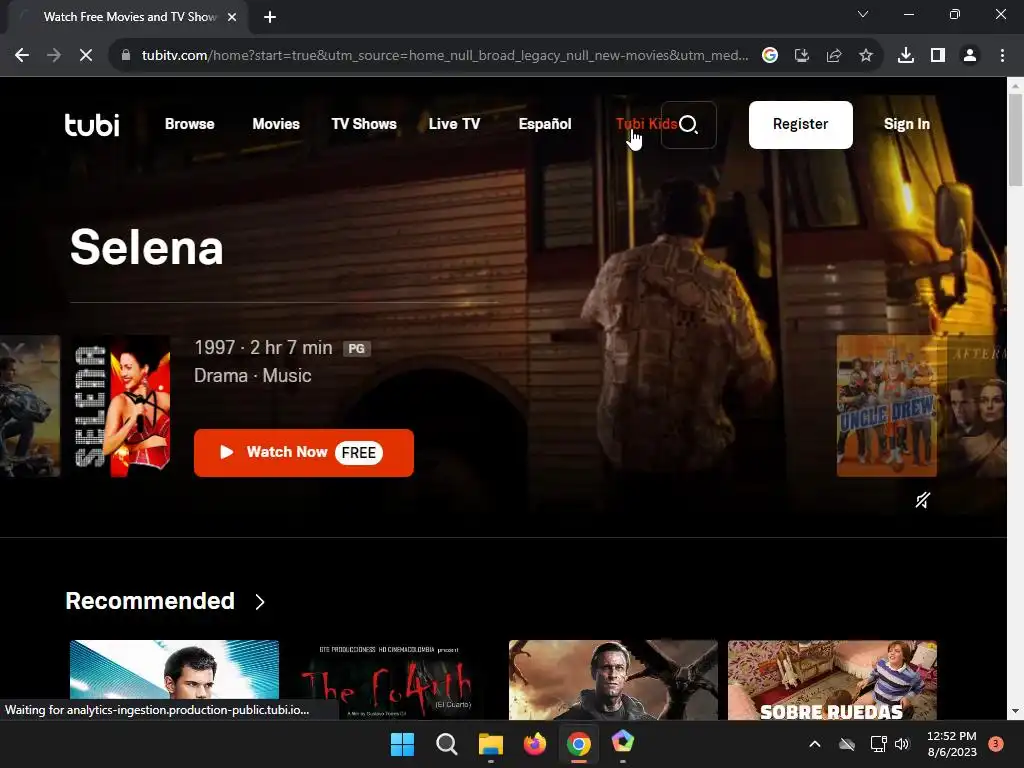Screen dimensions: 1024x768
Task: Open the monster movie thumbnail in Recommended
Action: [x=613, y=679]
